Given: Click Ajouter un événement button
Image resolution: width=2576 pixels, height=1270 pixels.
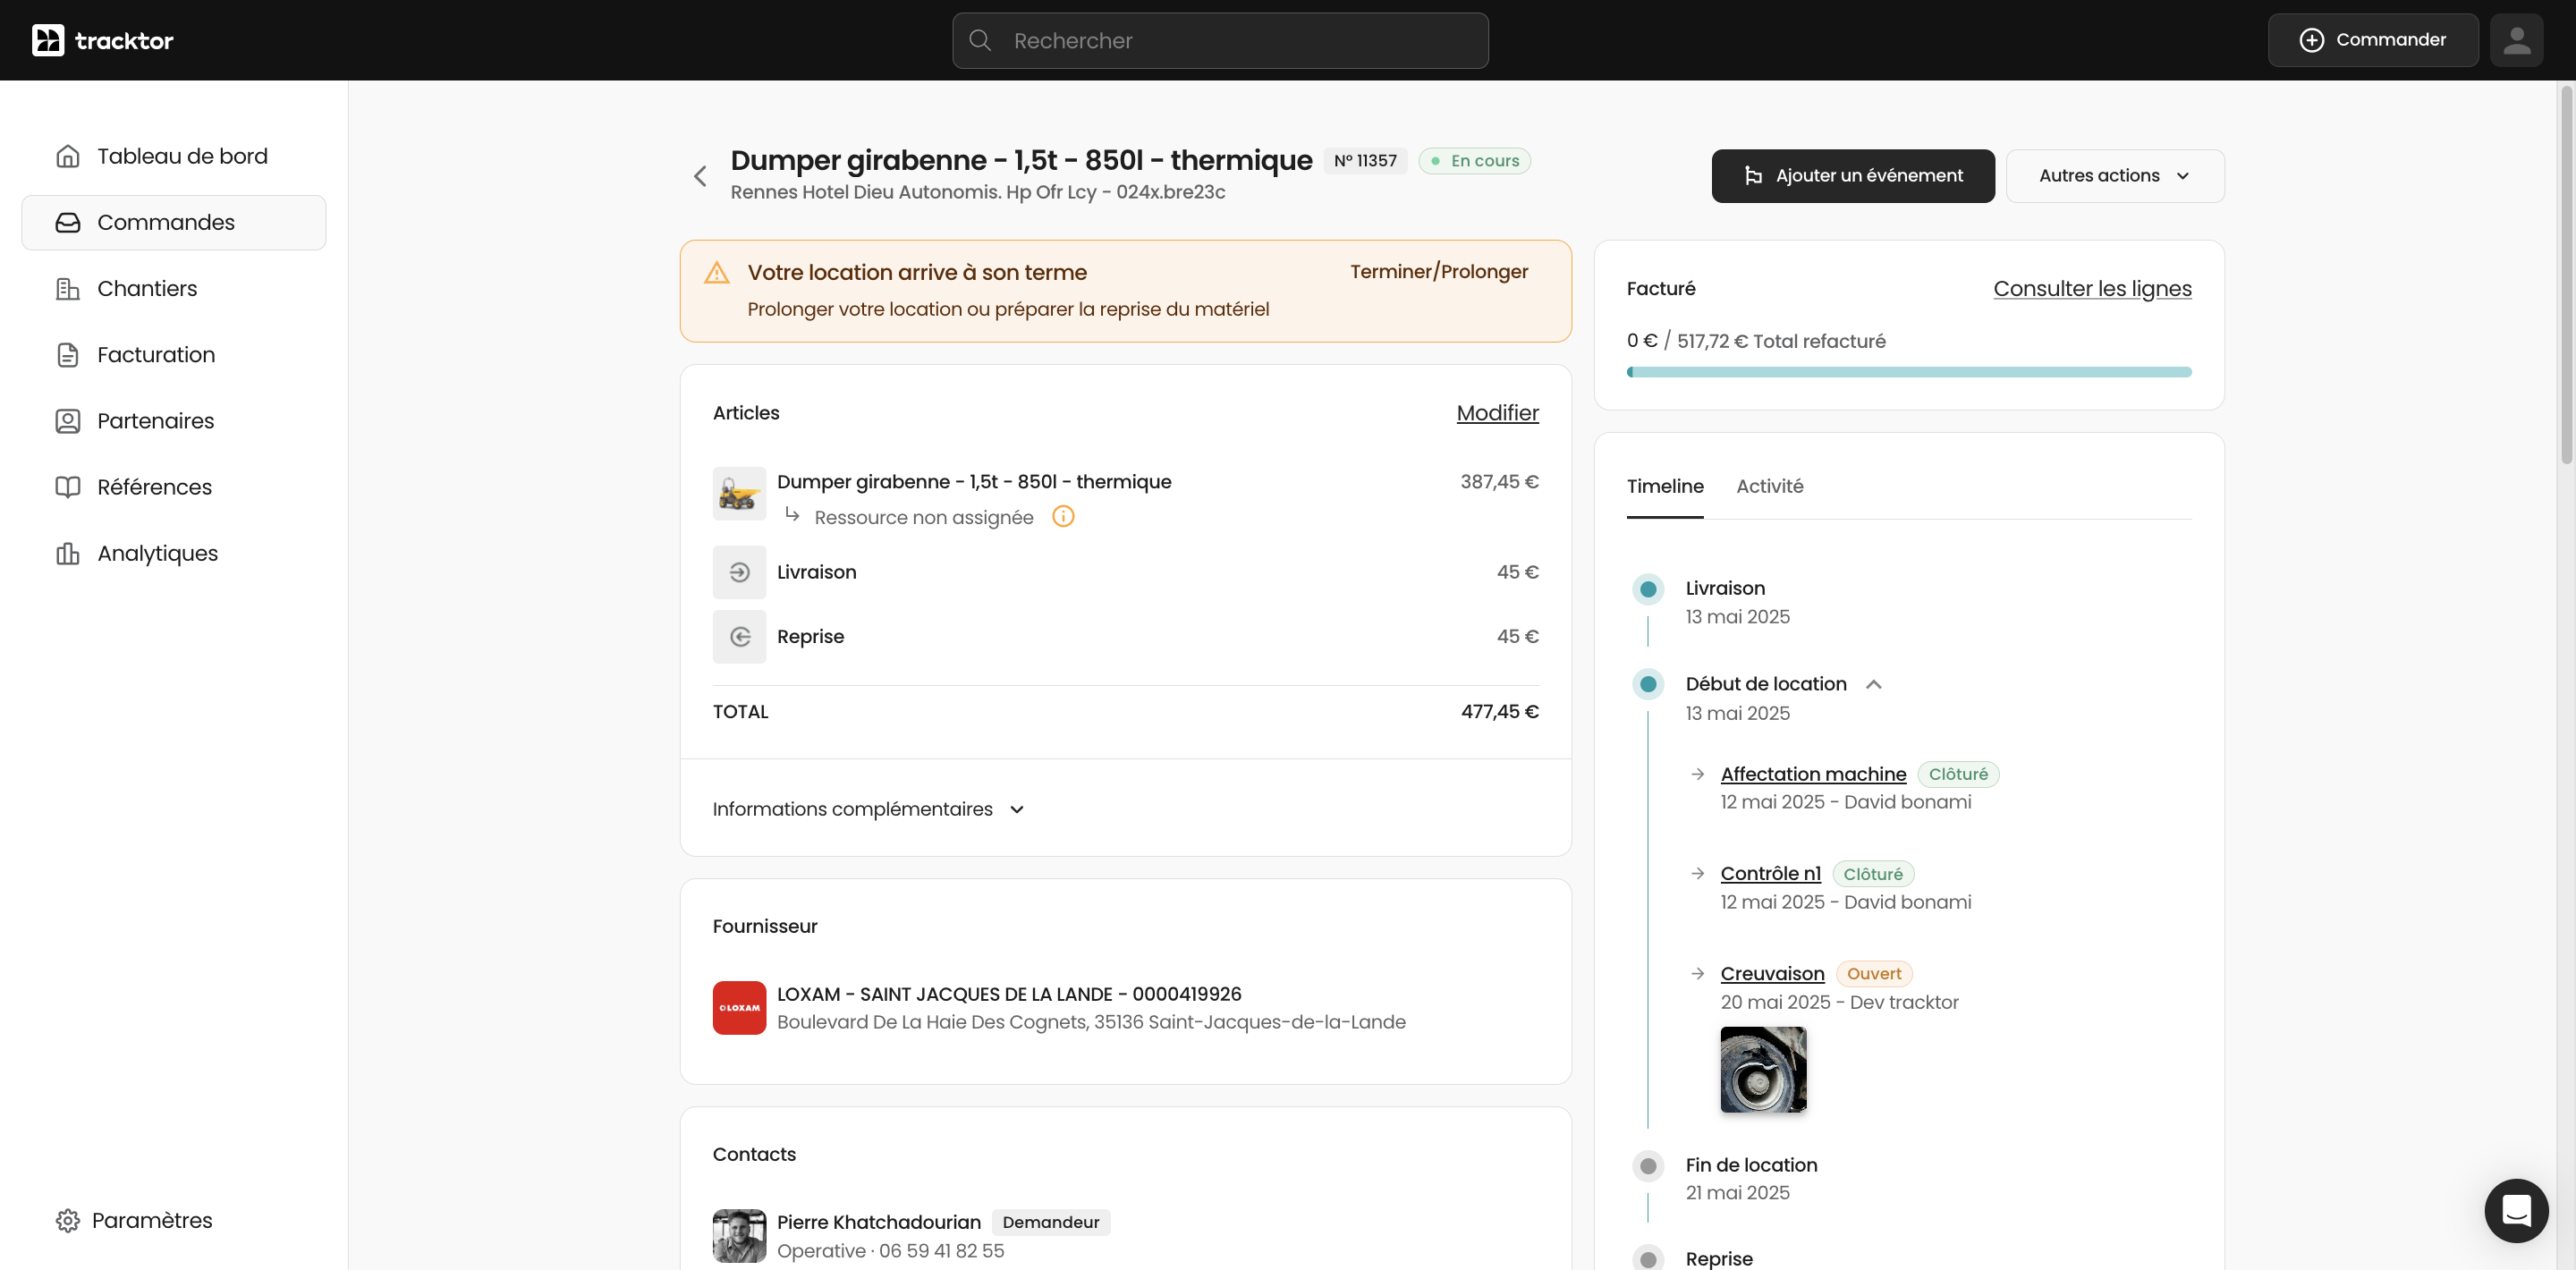Looking at the screenshot, I should click(1852, 176).
